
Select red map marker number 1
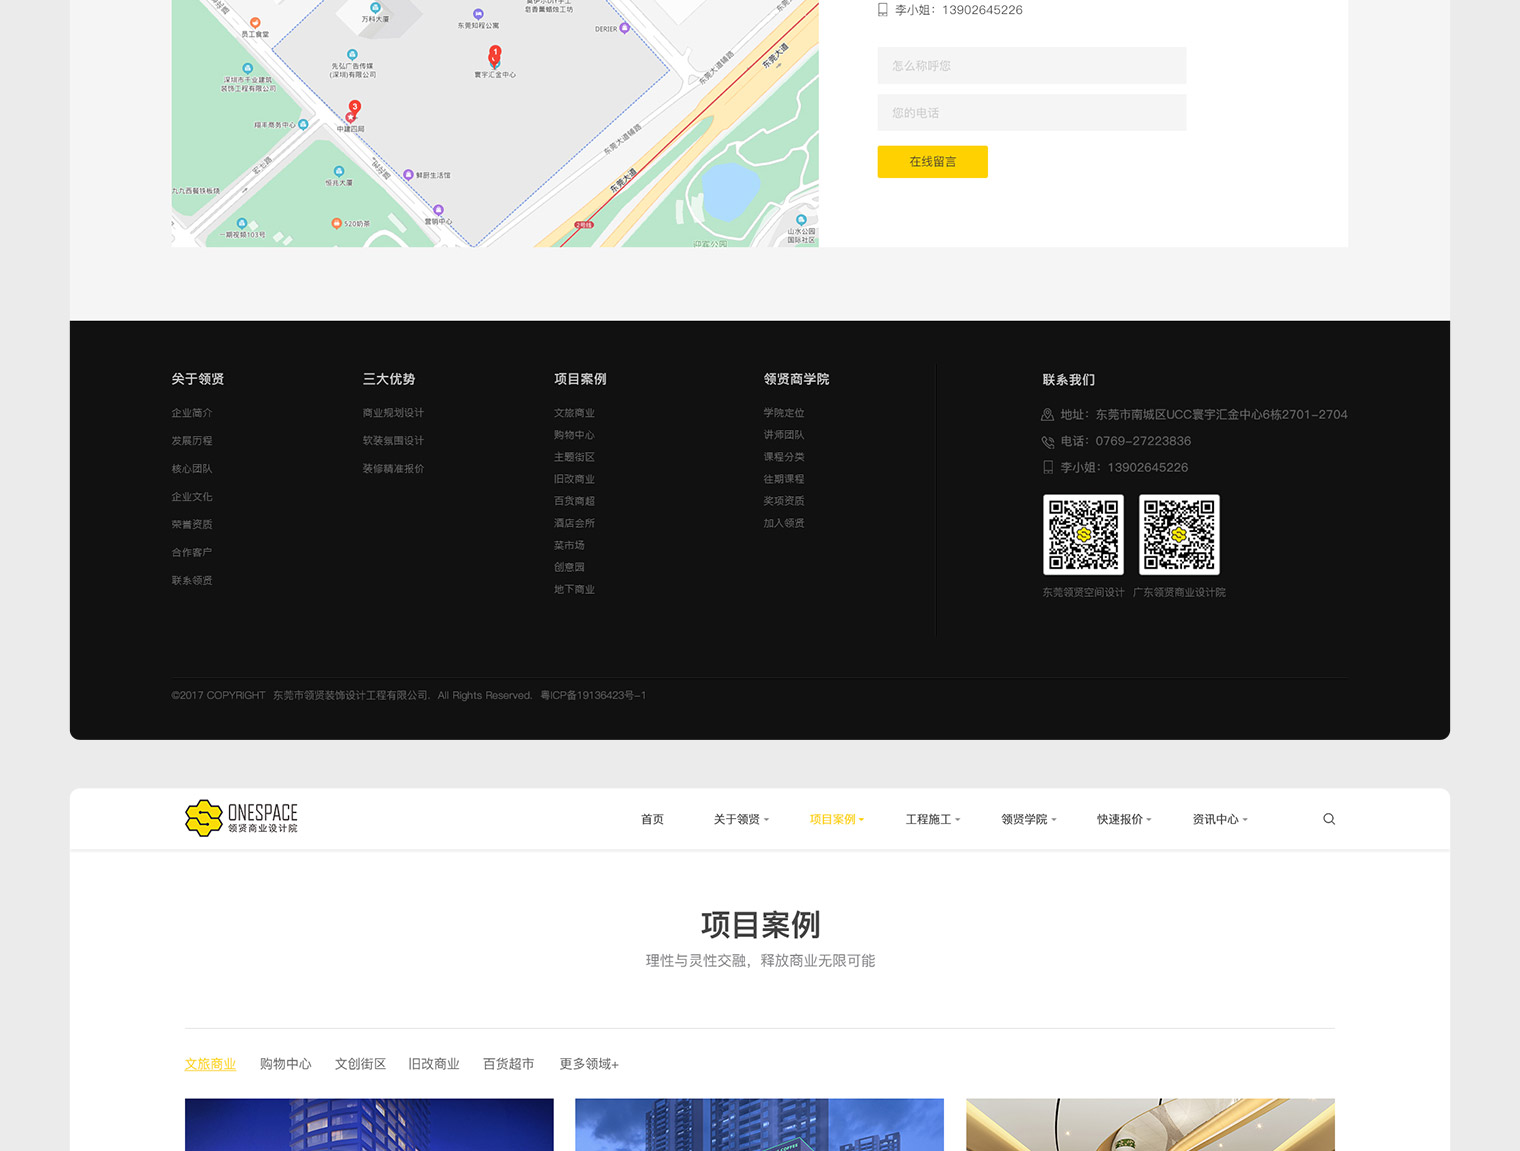pos(495,54)
